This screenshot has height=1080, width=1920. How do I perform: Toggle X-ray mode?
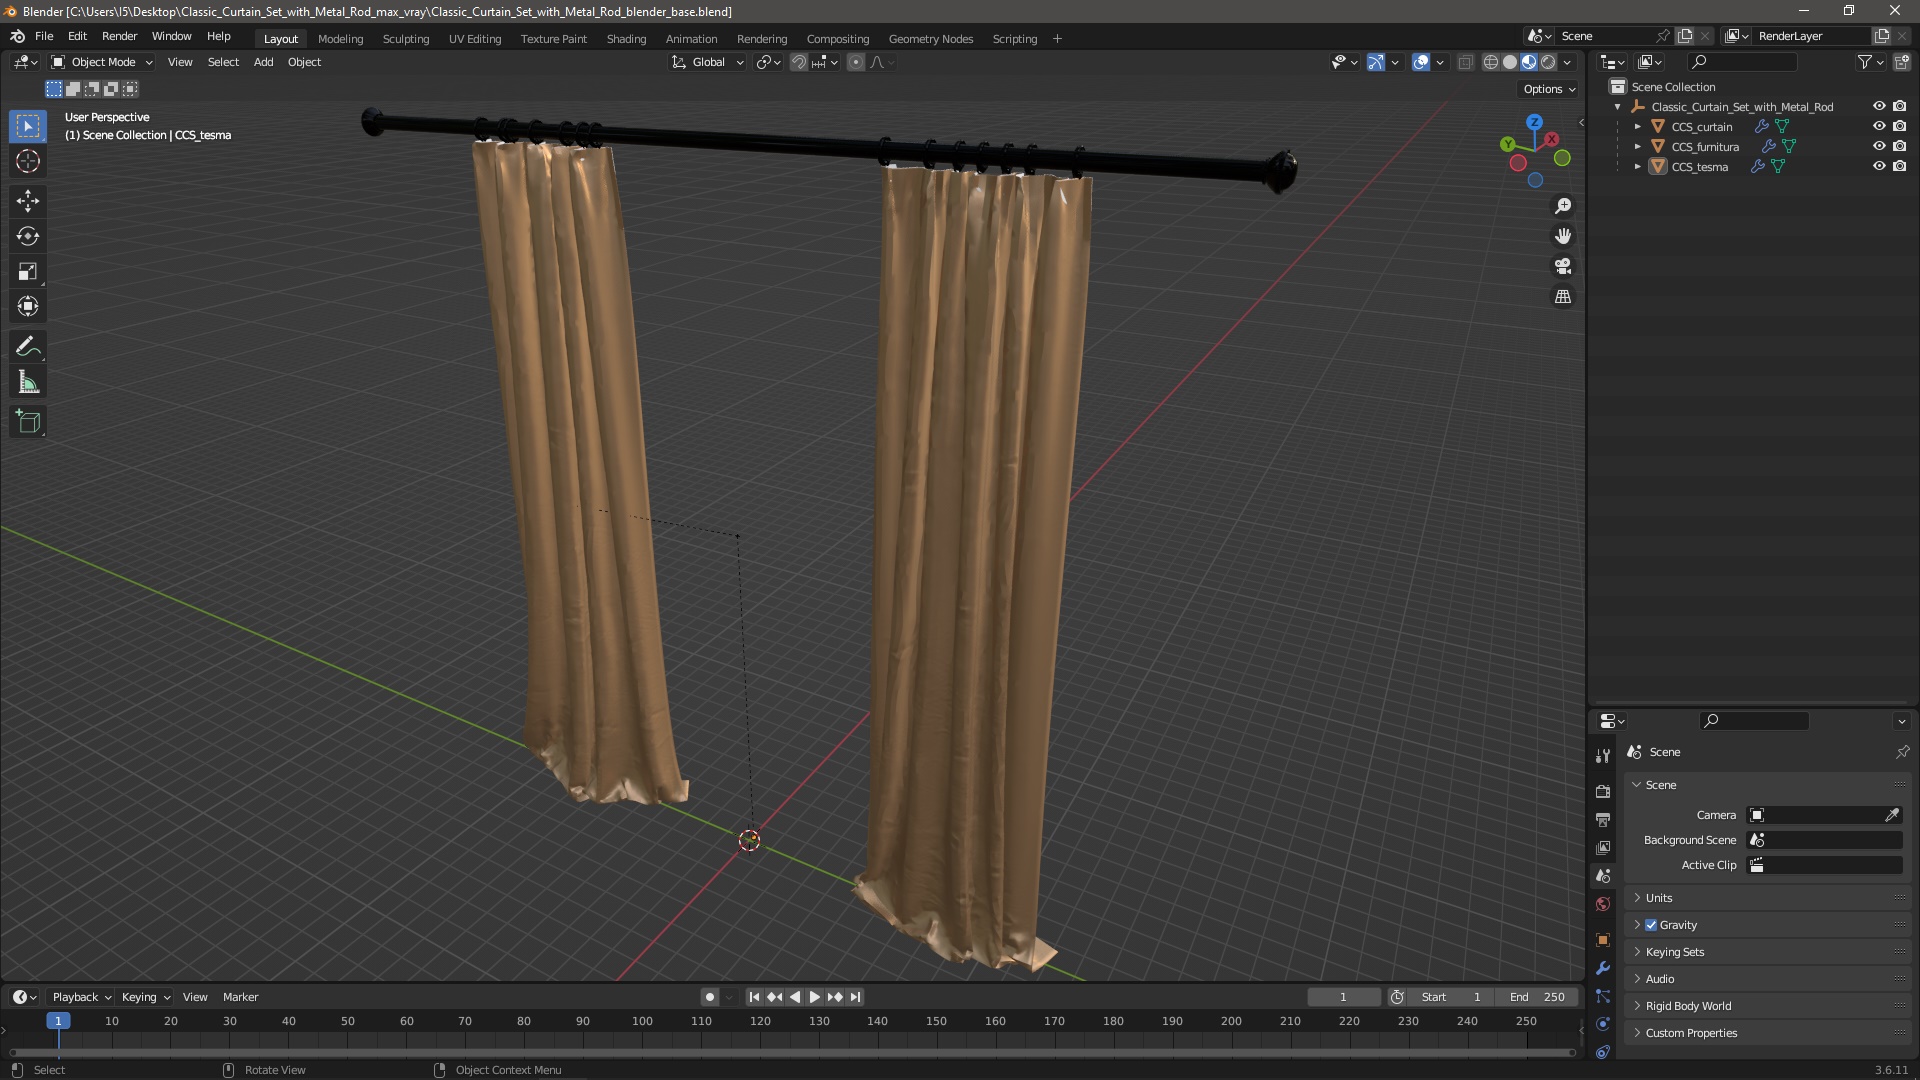click(x=1465, y=62)
